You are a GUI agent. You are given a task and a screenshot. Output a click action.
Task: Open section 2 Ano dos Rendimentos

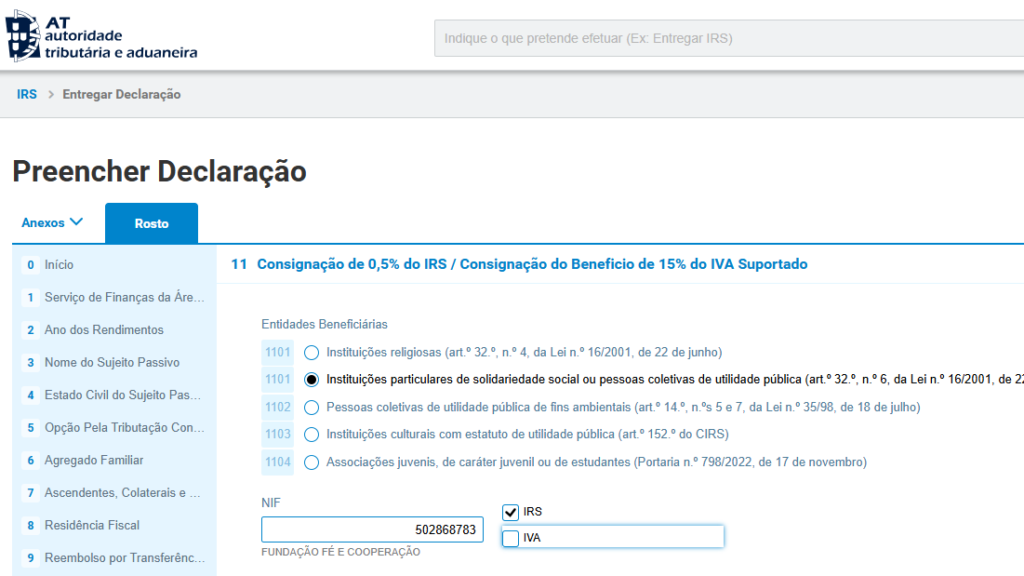104,330
